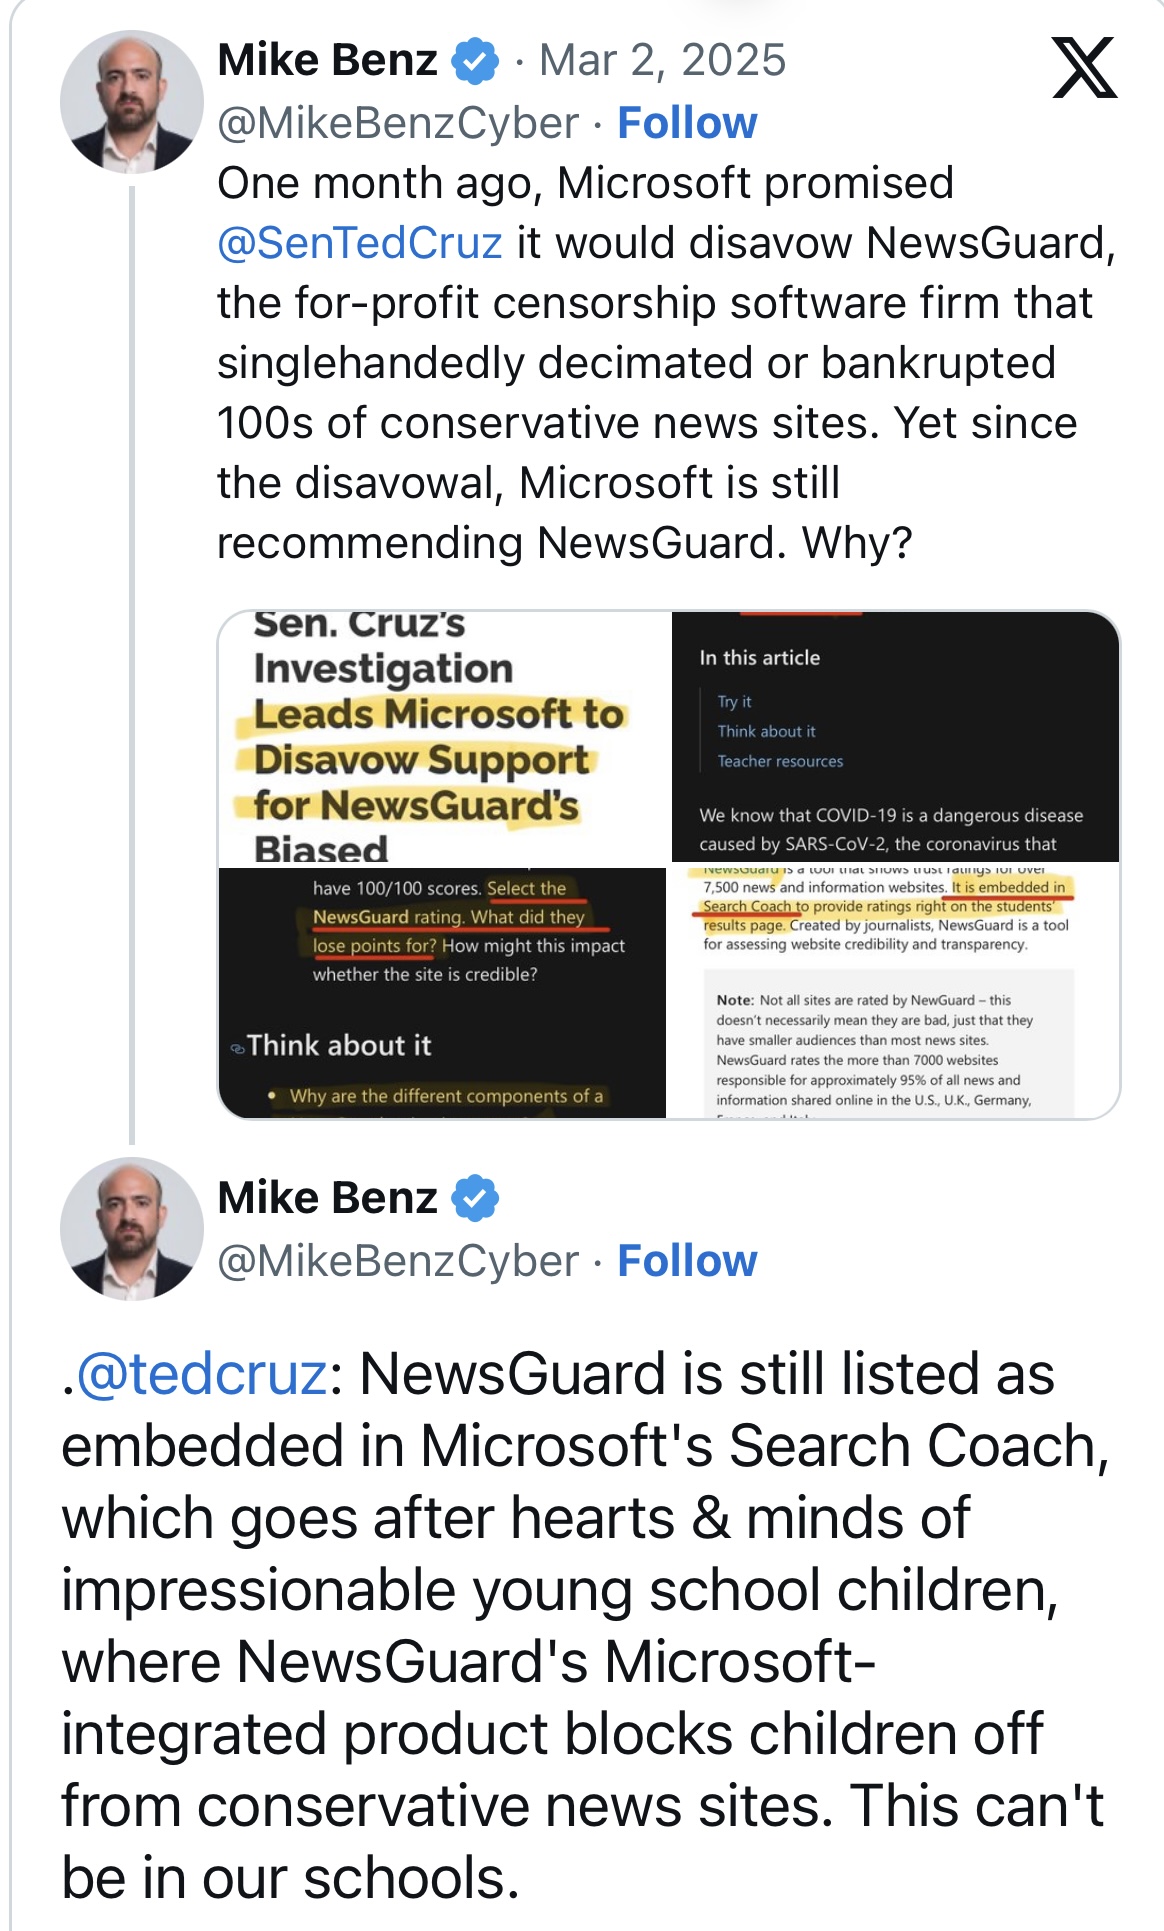
Task: Follow Mike Benz from the second tweet
Action: 687,1261
